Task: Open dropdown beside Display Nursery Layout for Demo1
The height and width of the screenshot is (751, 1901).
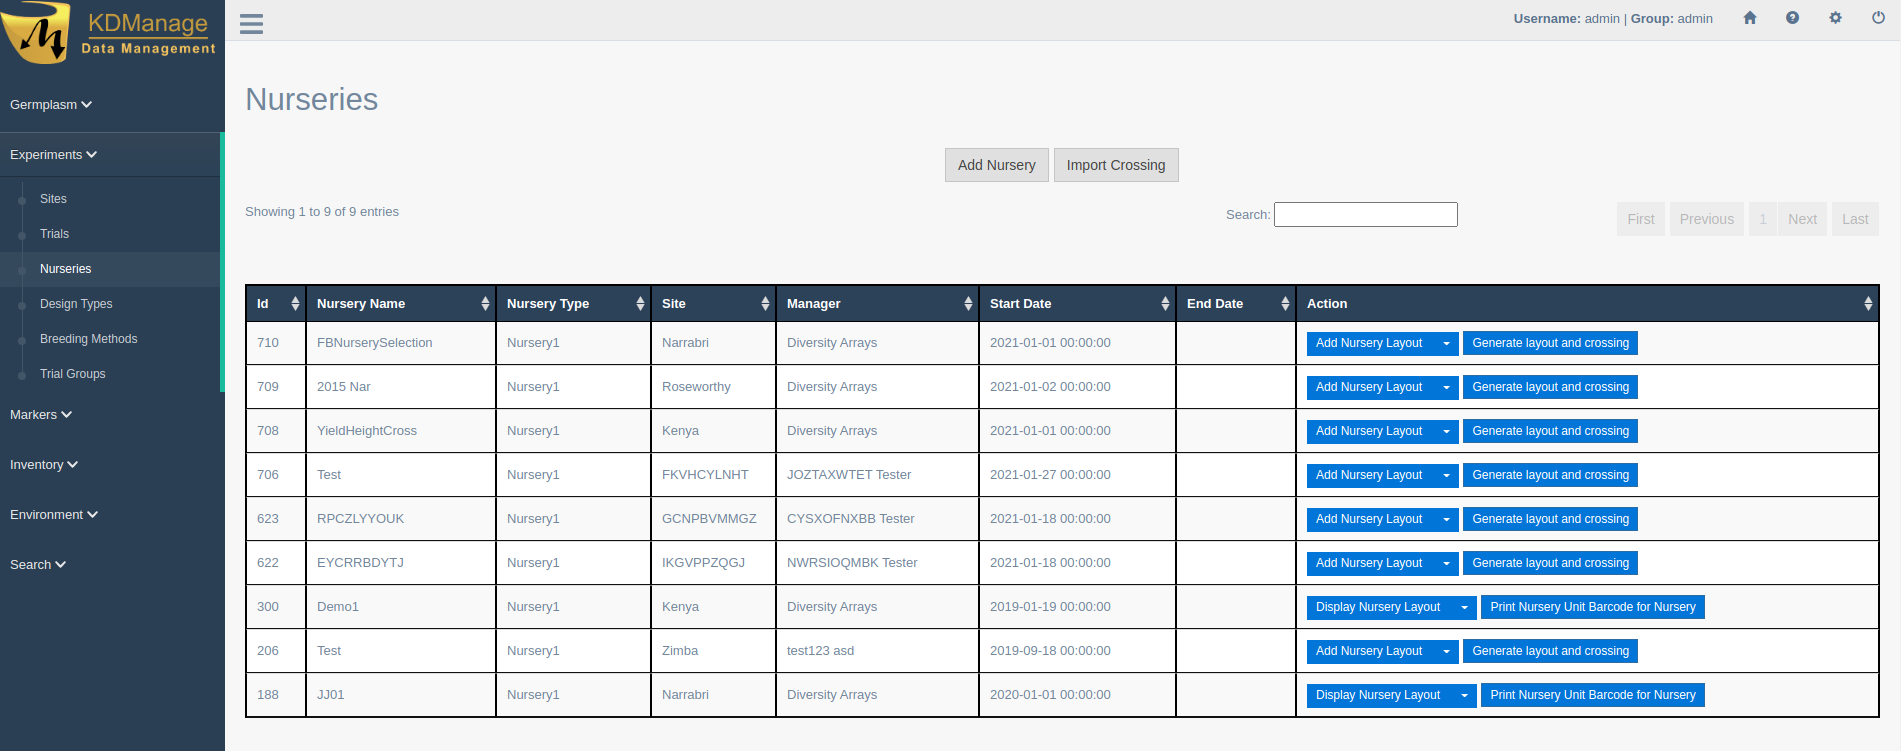Action: point(1464,607)
